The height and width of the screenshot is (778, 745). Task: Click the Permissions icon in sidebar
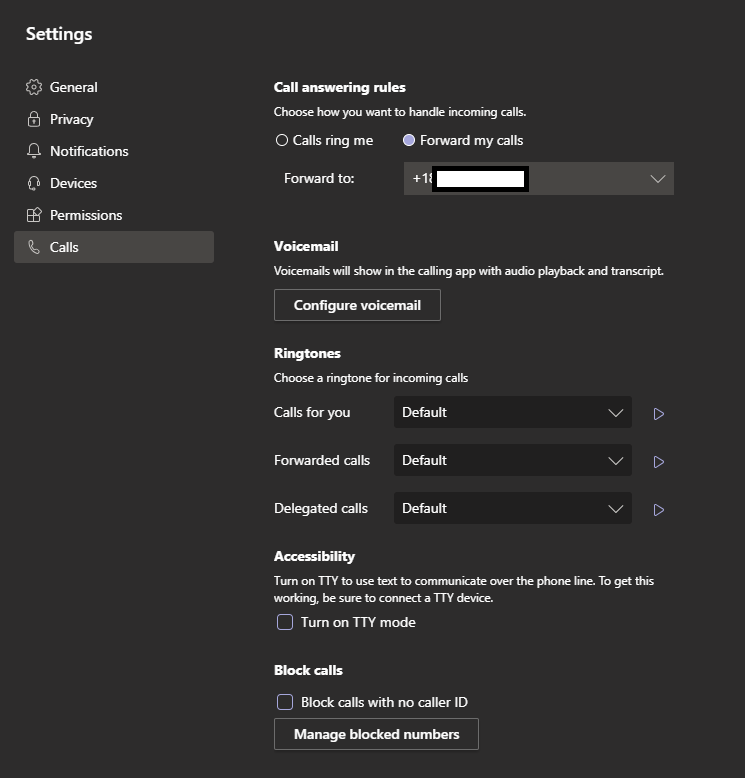34,215
